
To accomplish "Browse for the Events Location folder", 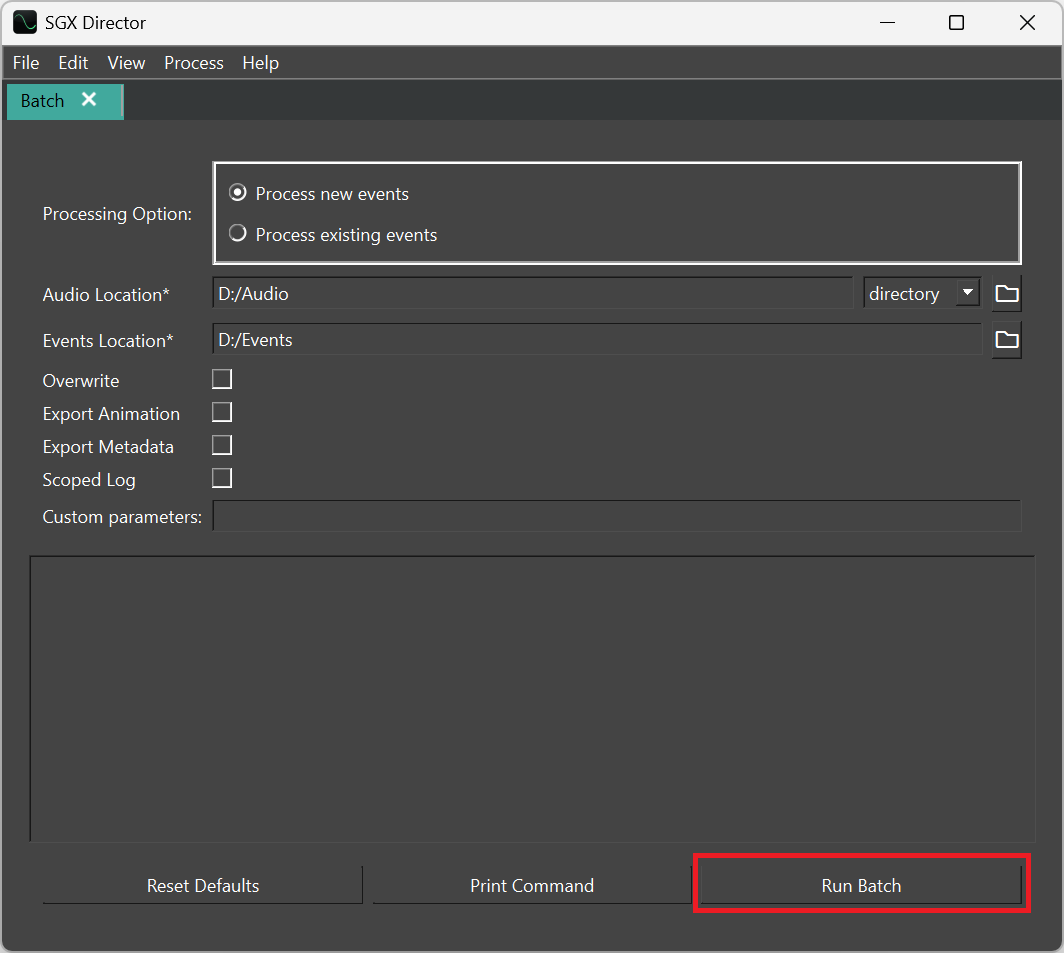I will pyautogui.click(x=1006, y=340).
